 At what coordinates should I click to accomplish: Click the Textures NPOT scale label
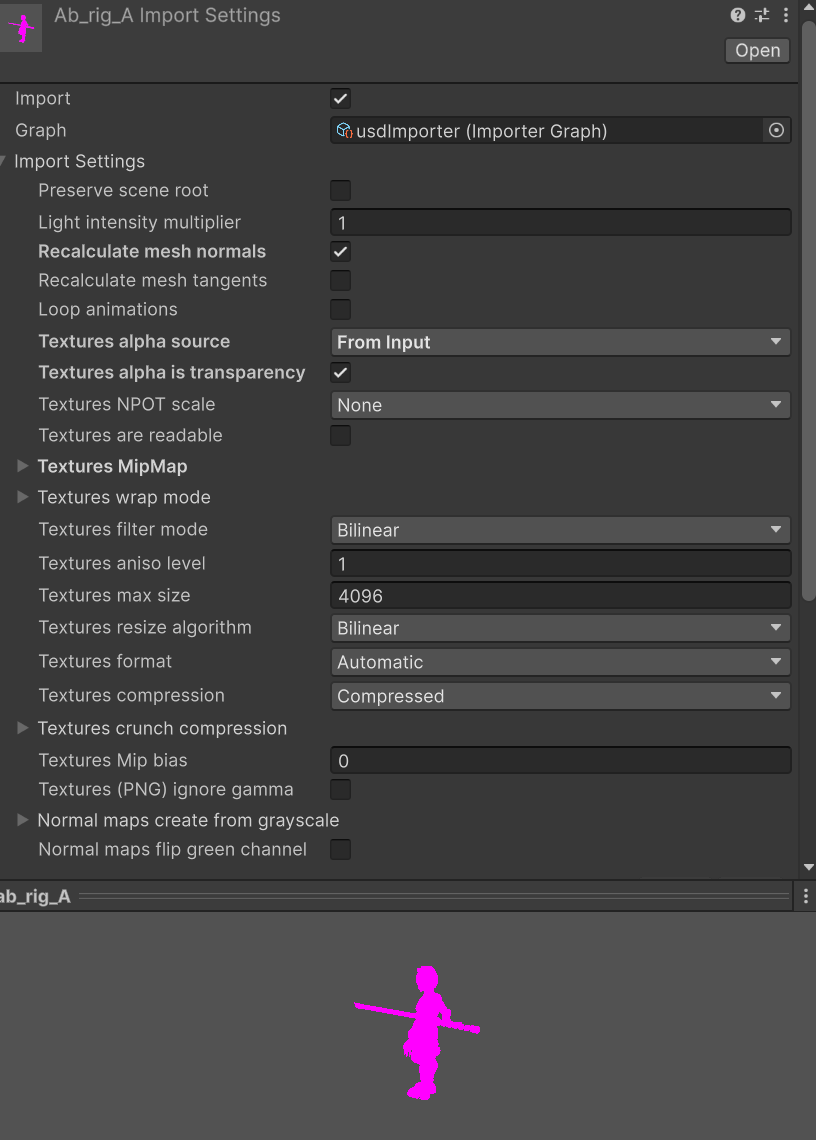pos(127,404)
